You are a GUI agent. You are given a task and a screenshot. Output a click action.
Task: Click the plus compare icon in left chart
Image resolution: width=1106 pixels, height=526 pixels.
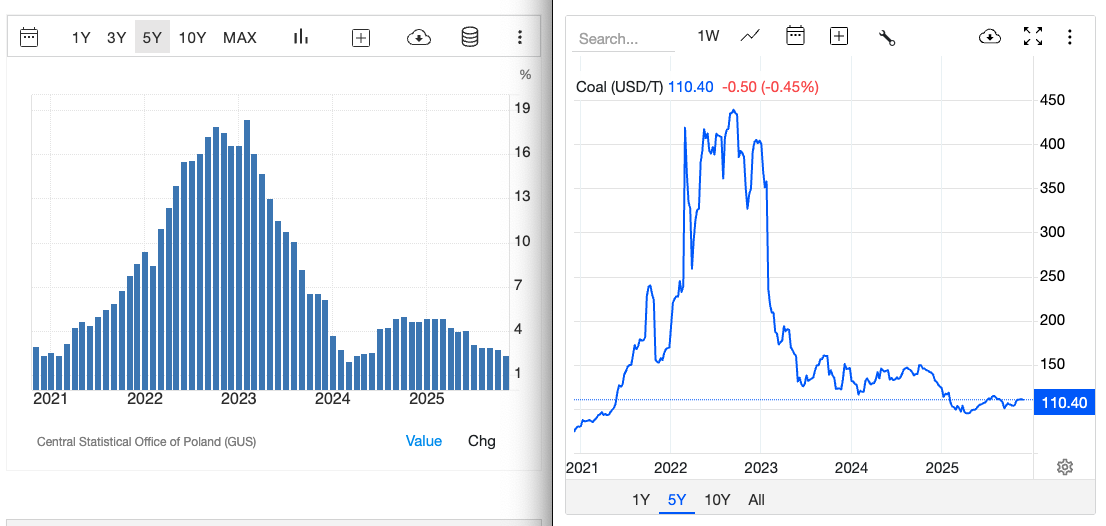coord(361,38)
